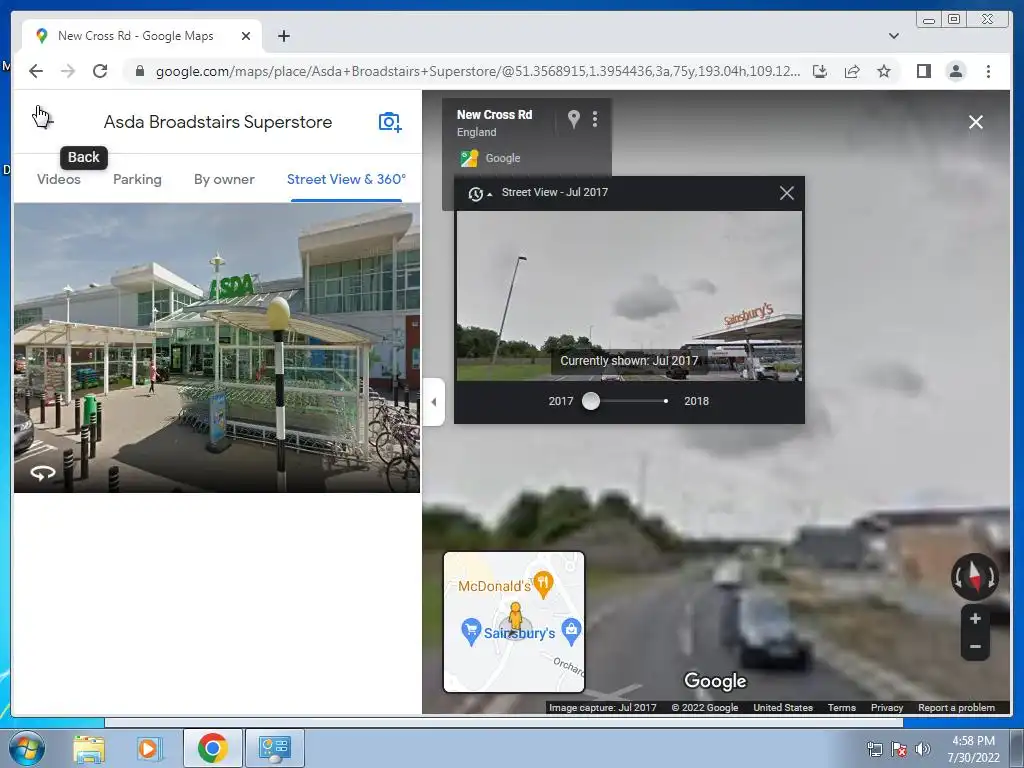1024x768 pixels.
Task: Zoom in with the plus button
Action: point(975,618)
